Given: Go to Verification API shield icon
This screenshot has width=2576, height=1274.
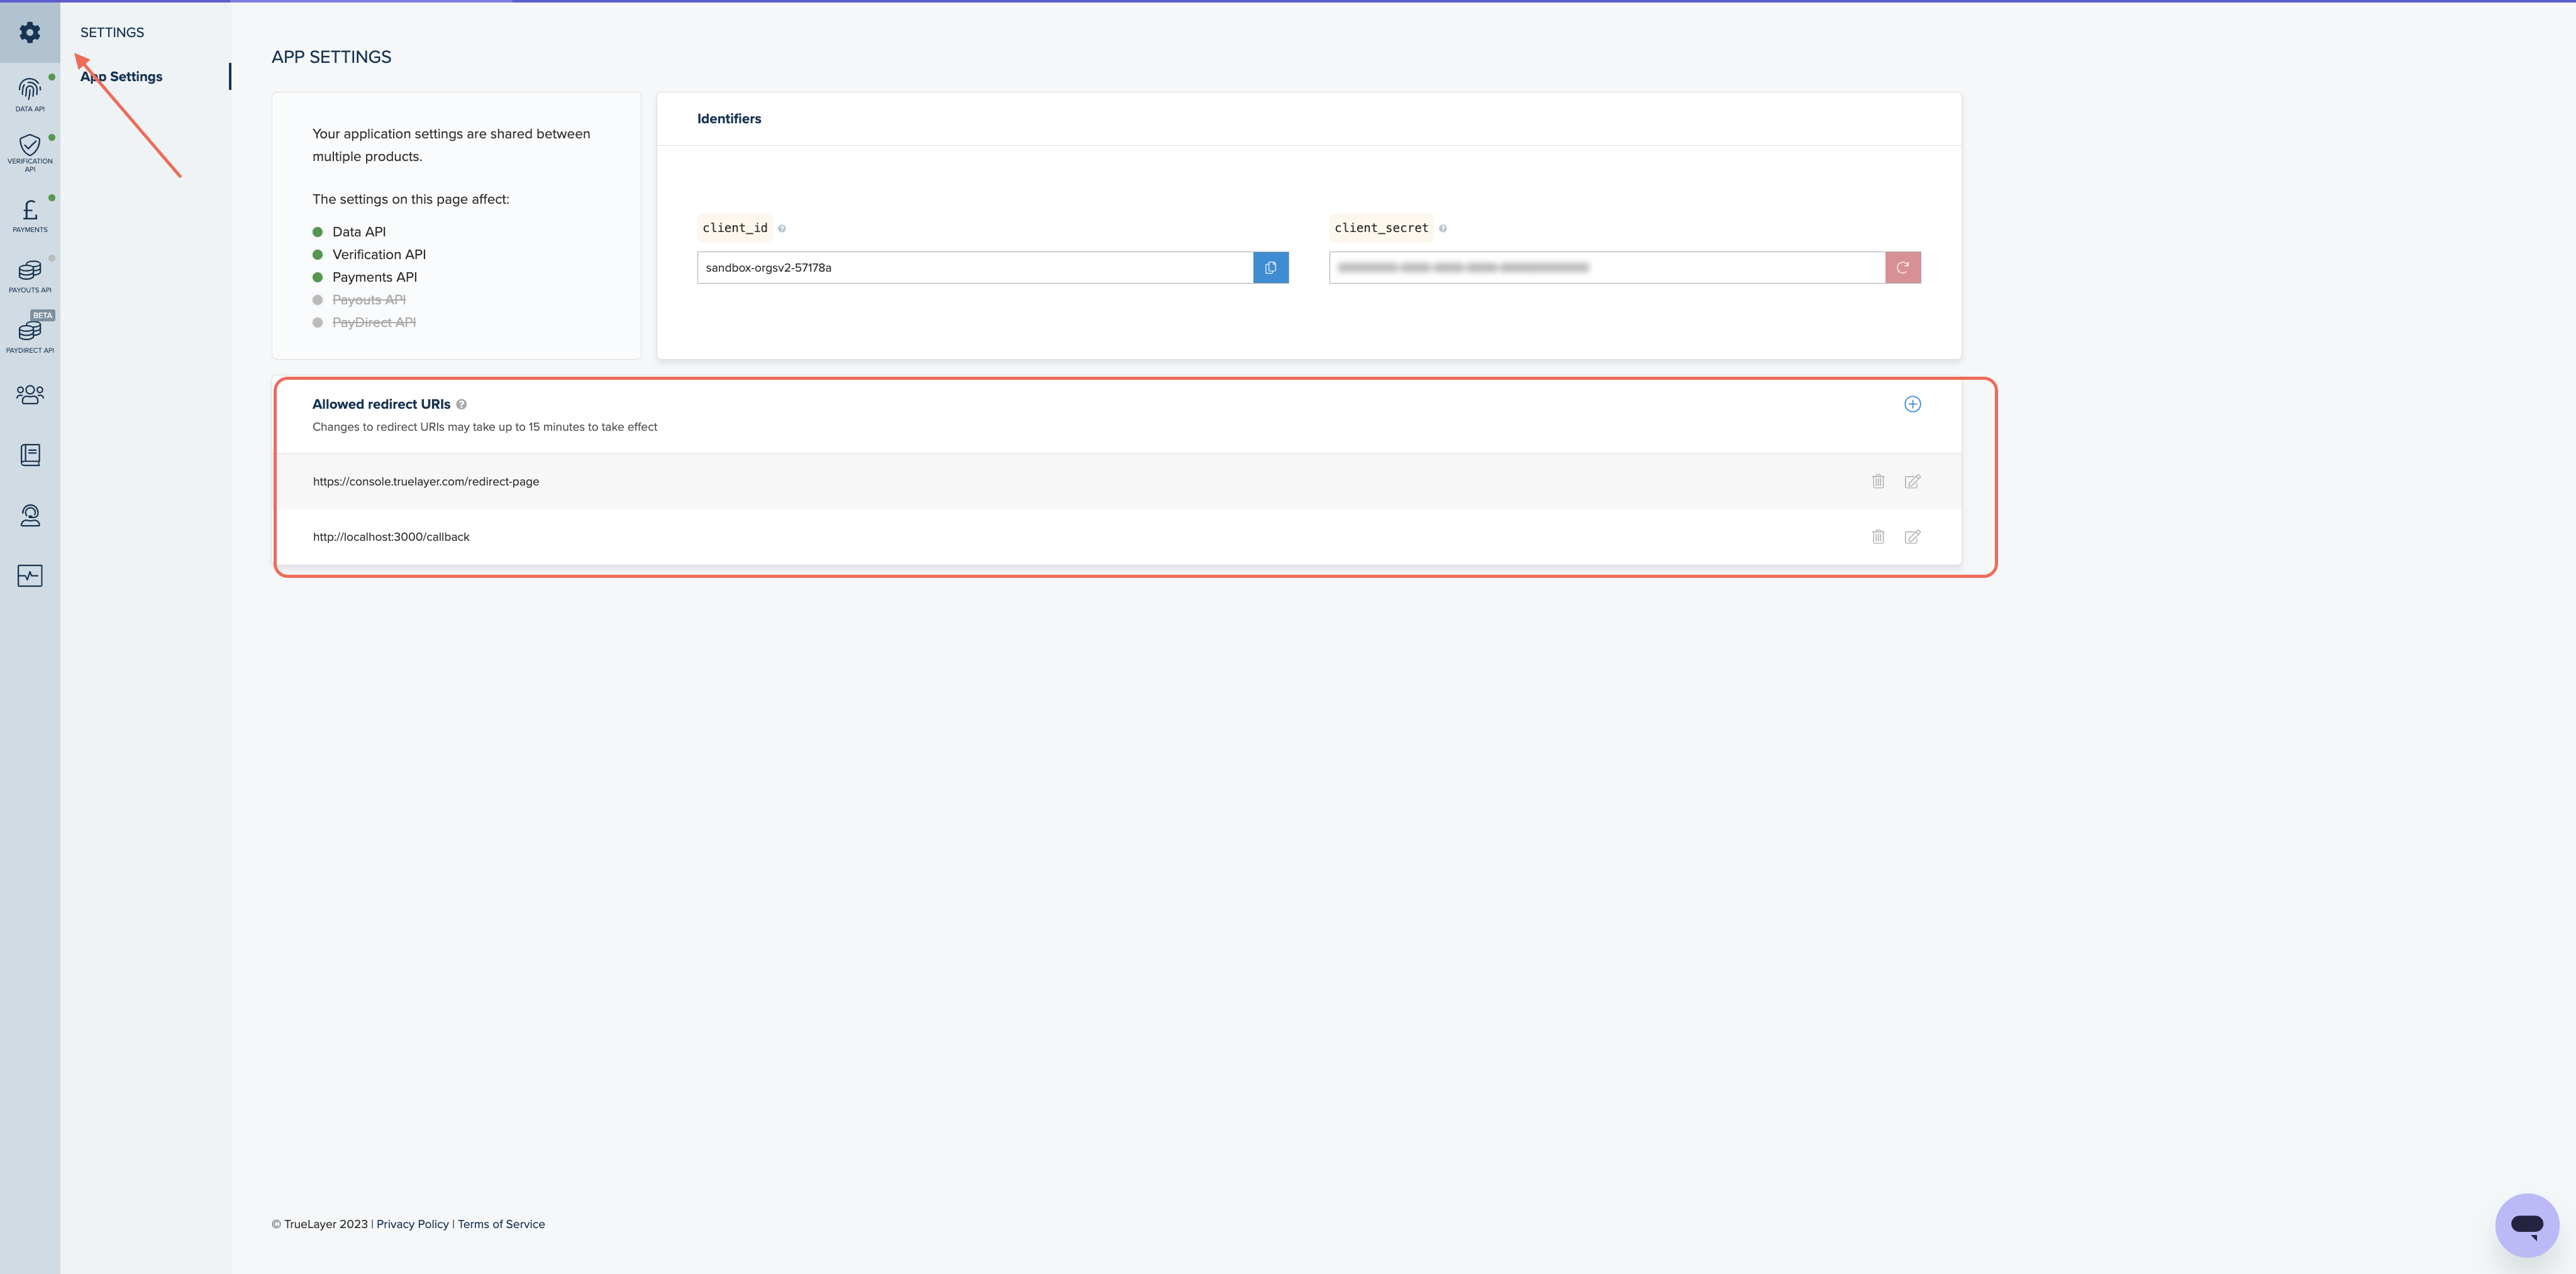Looking at the screenshot, I should (30, 152).
